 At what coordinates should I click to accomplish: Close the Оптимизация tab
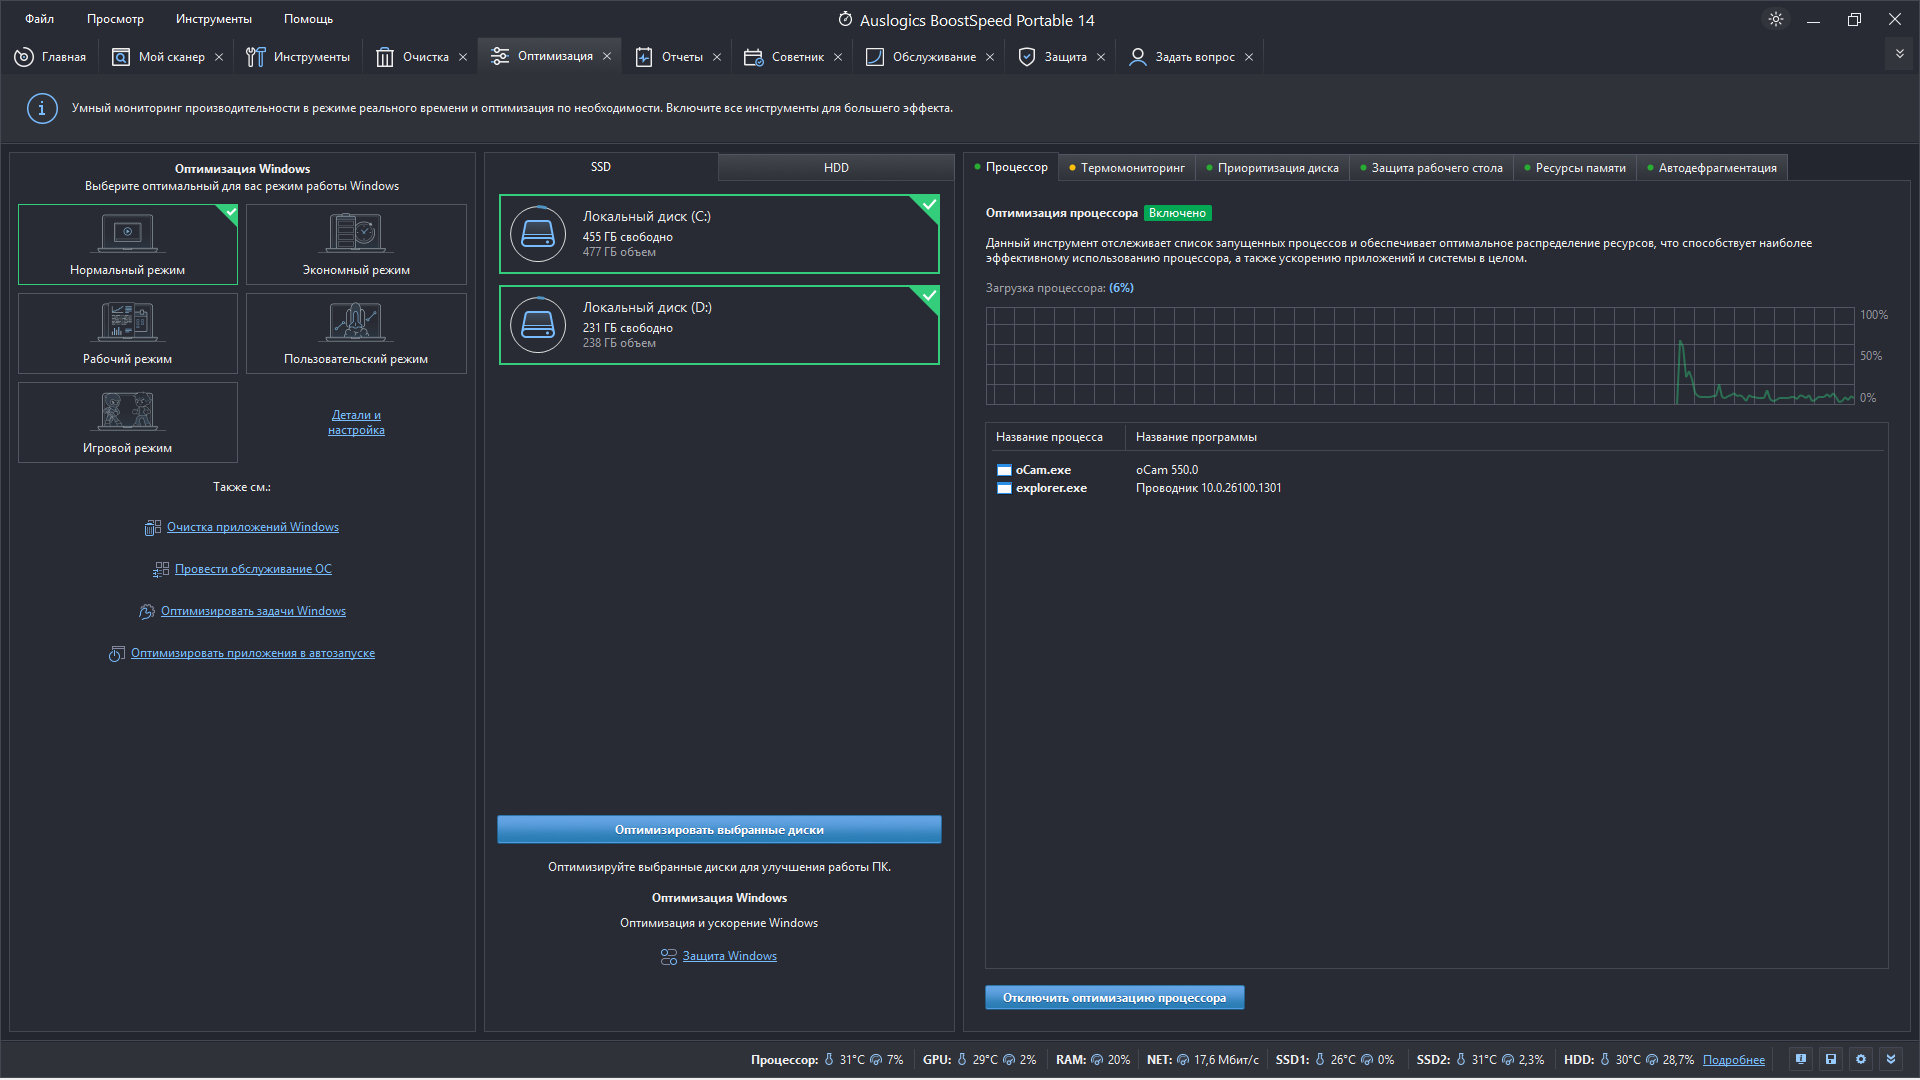tap(607, 56)
